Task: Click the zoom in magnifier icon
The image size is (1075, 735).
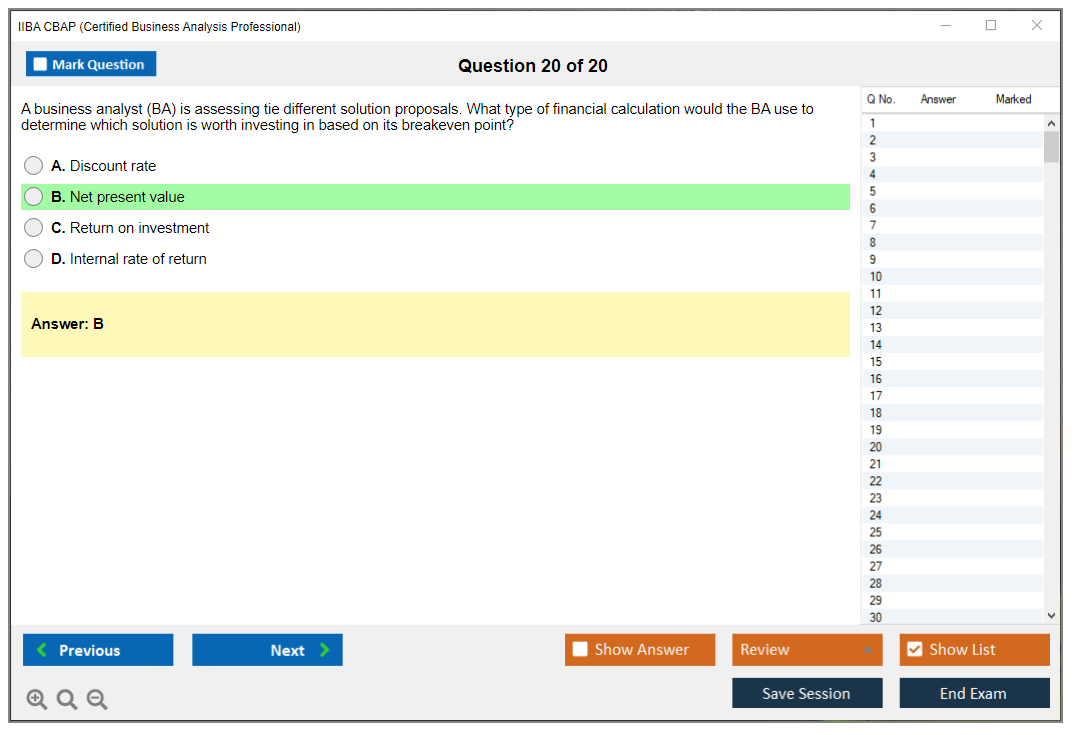Action: pyautogui.click(x=36, y=700)
